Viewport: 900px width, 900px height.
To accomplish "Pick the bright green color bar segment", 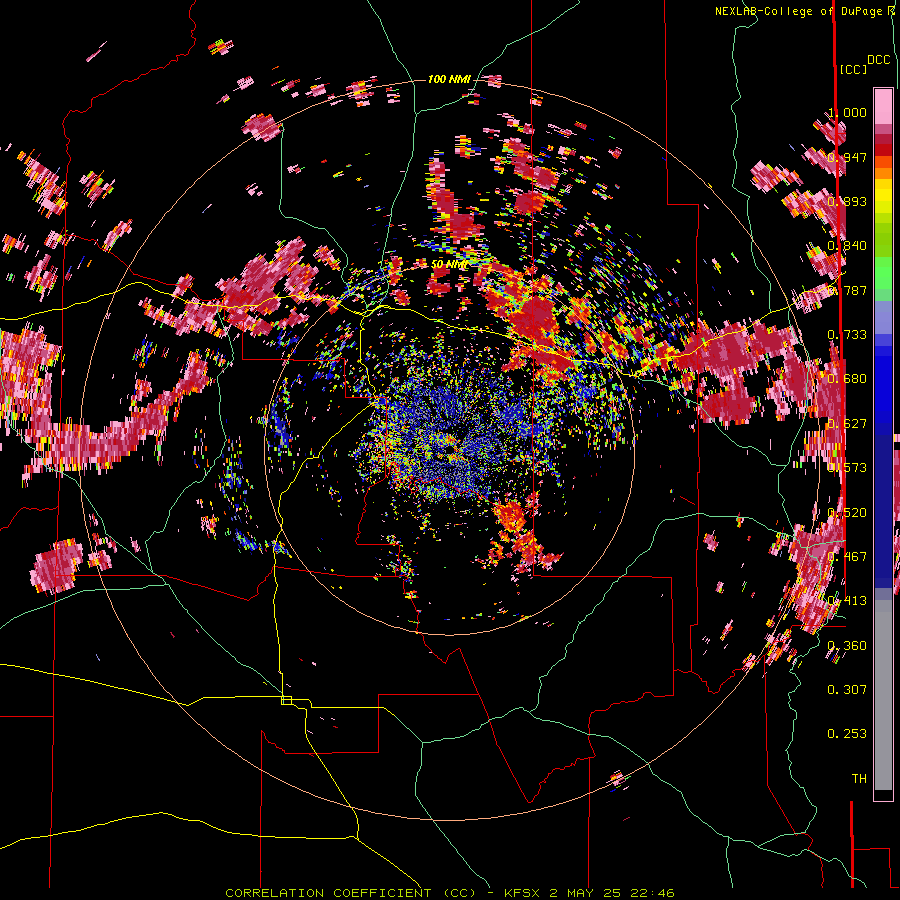I will [883, 273].
